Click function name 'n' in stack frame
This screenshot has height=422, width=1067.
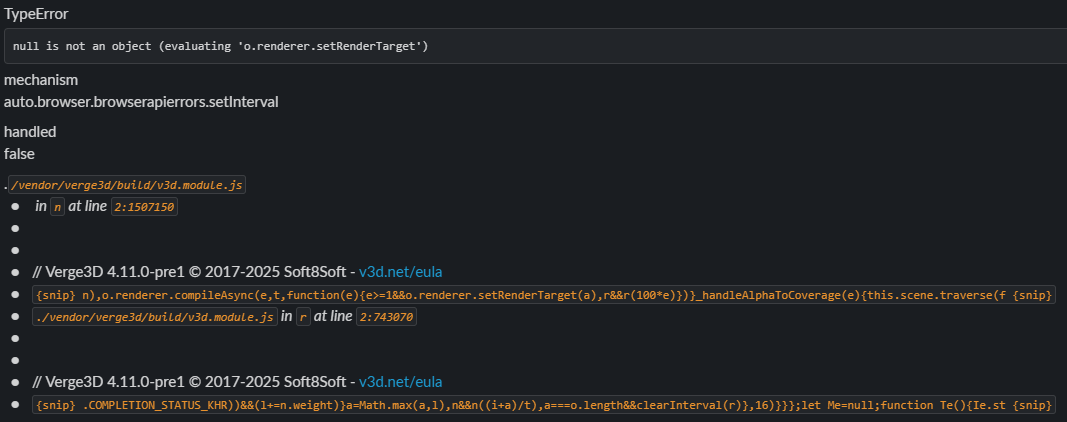point(57,206)
